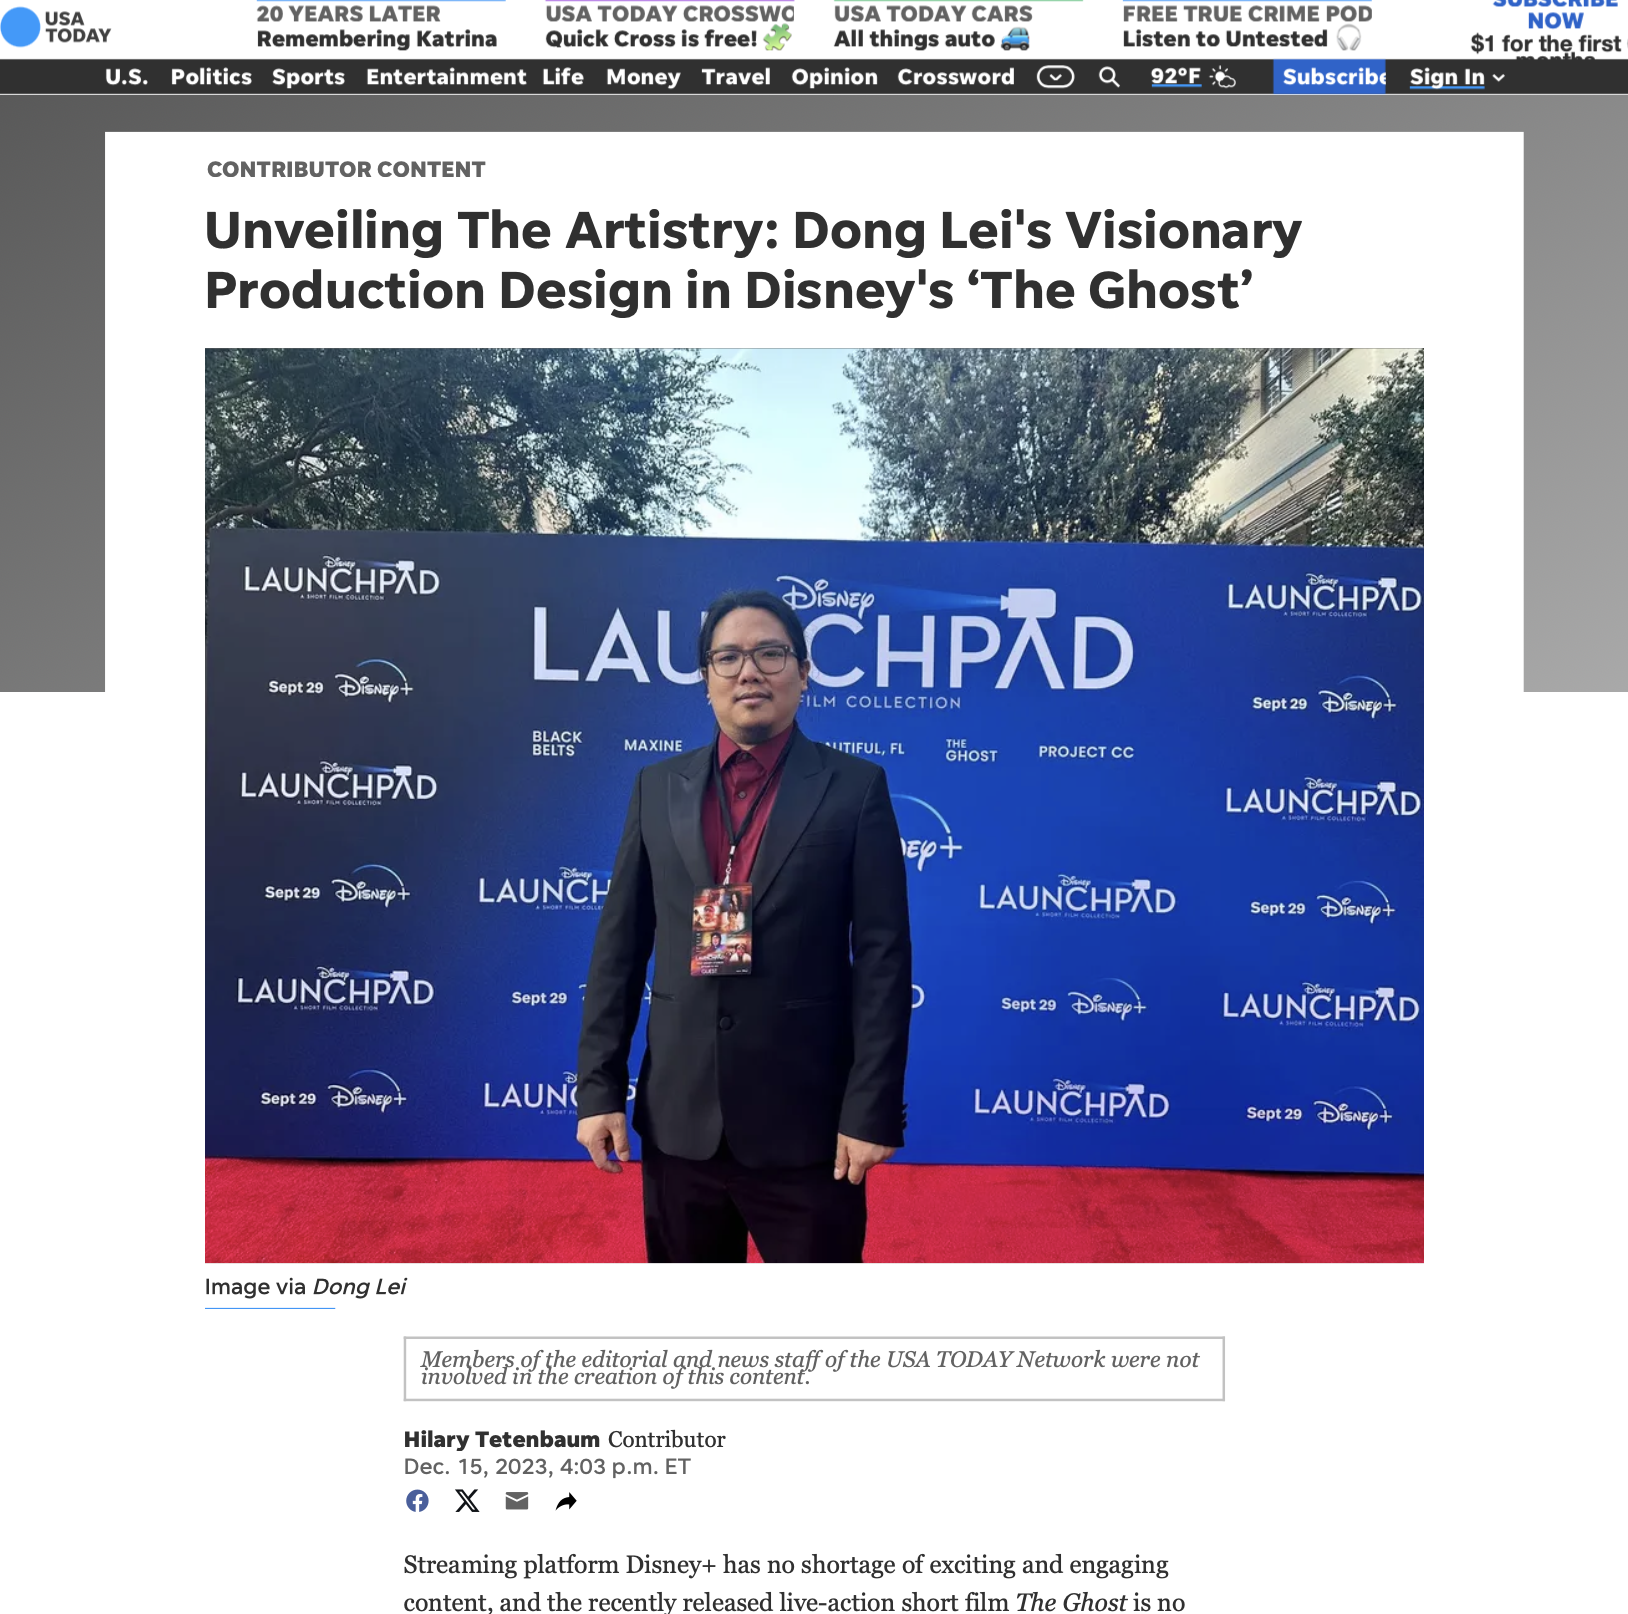Go to the Life section
The image size is (1628, 1614).
tap(563, 77)
